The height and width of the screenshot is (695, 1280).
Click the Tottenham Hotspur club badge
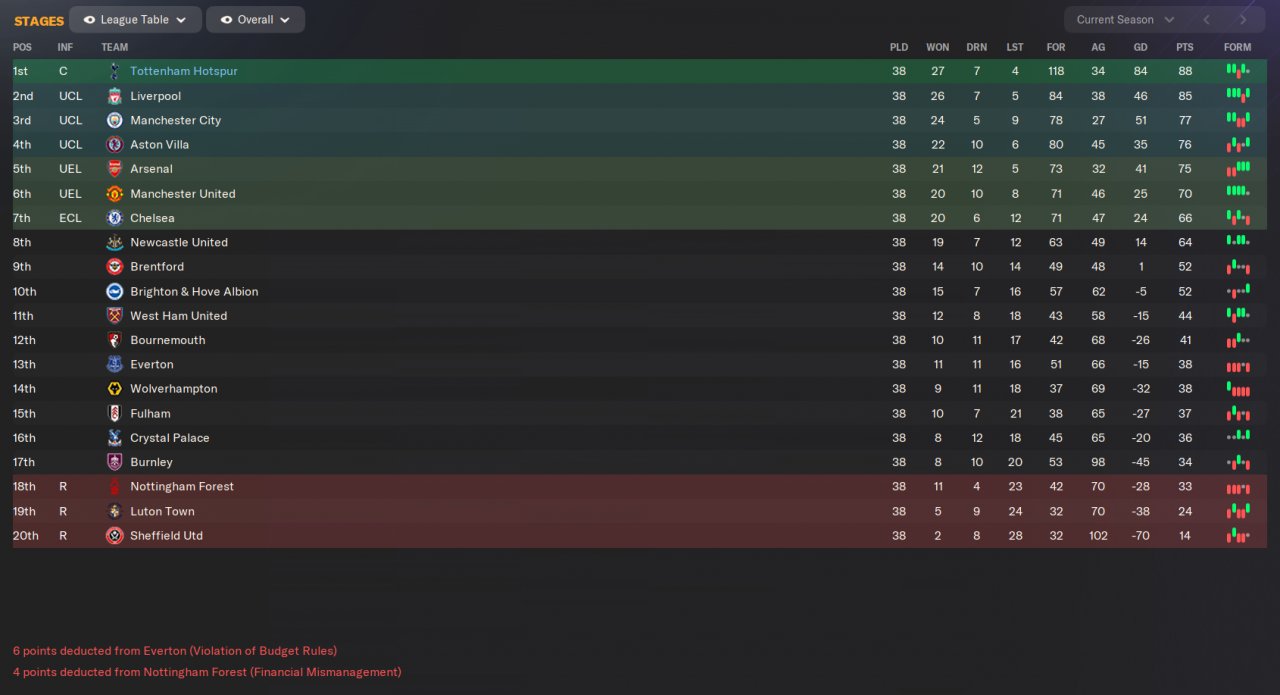click(114, 71)
